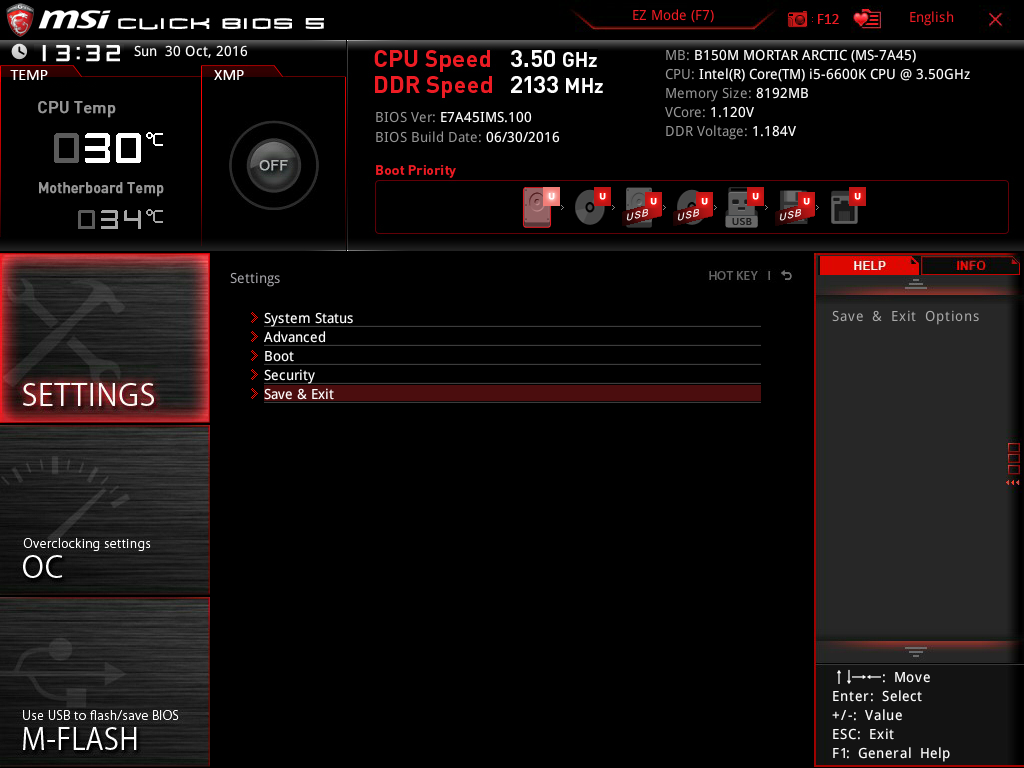Expand the Save & Exit chevron arrow
1024x768 pixels.
click(x=254, y=393)
